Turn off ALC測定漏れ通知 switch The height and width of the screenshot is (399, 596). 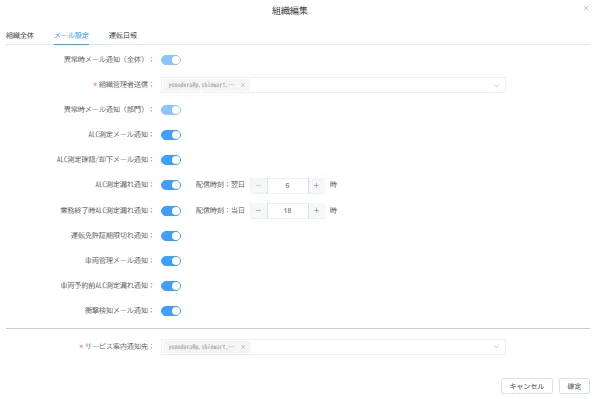(x=171, y=185)
